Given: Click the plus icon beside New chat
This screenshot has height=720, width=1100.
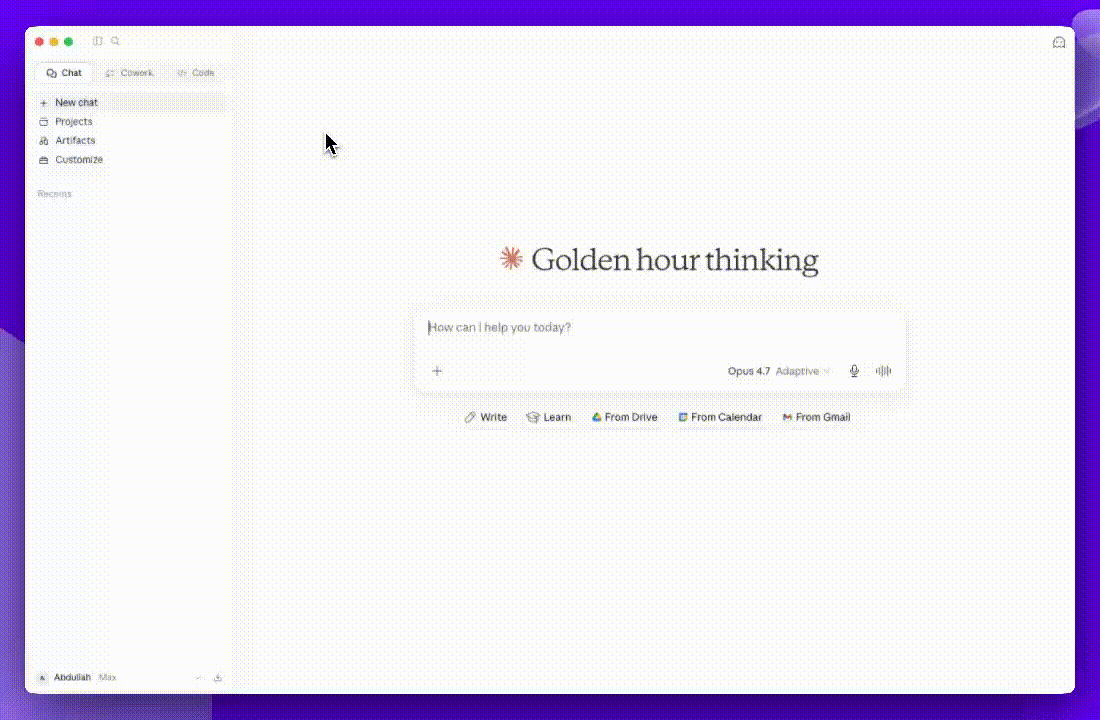Looking at the screenshot, I should 43,102.
